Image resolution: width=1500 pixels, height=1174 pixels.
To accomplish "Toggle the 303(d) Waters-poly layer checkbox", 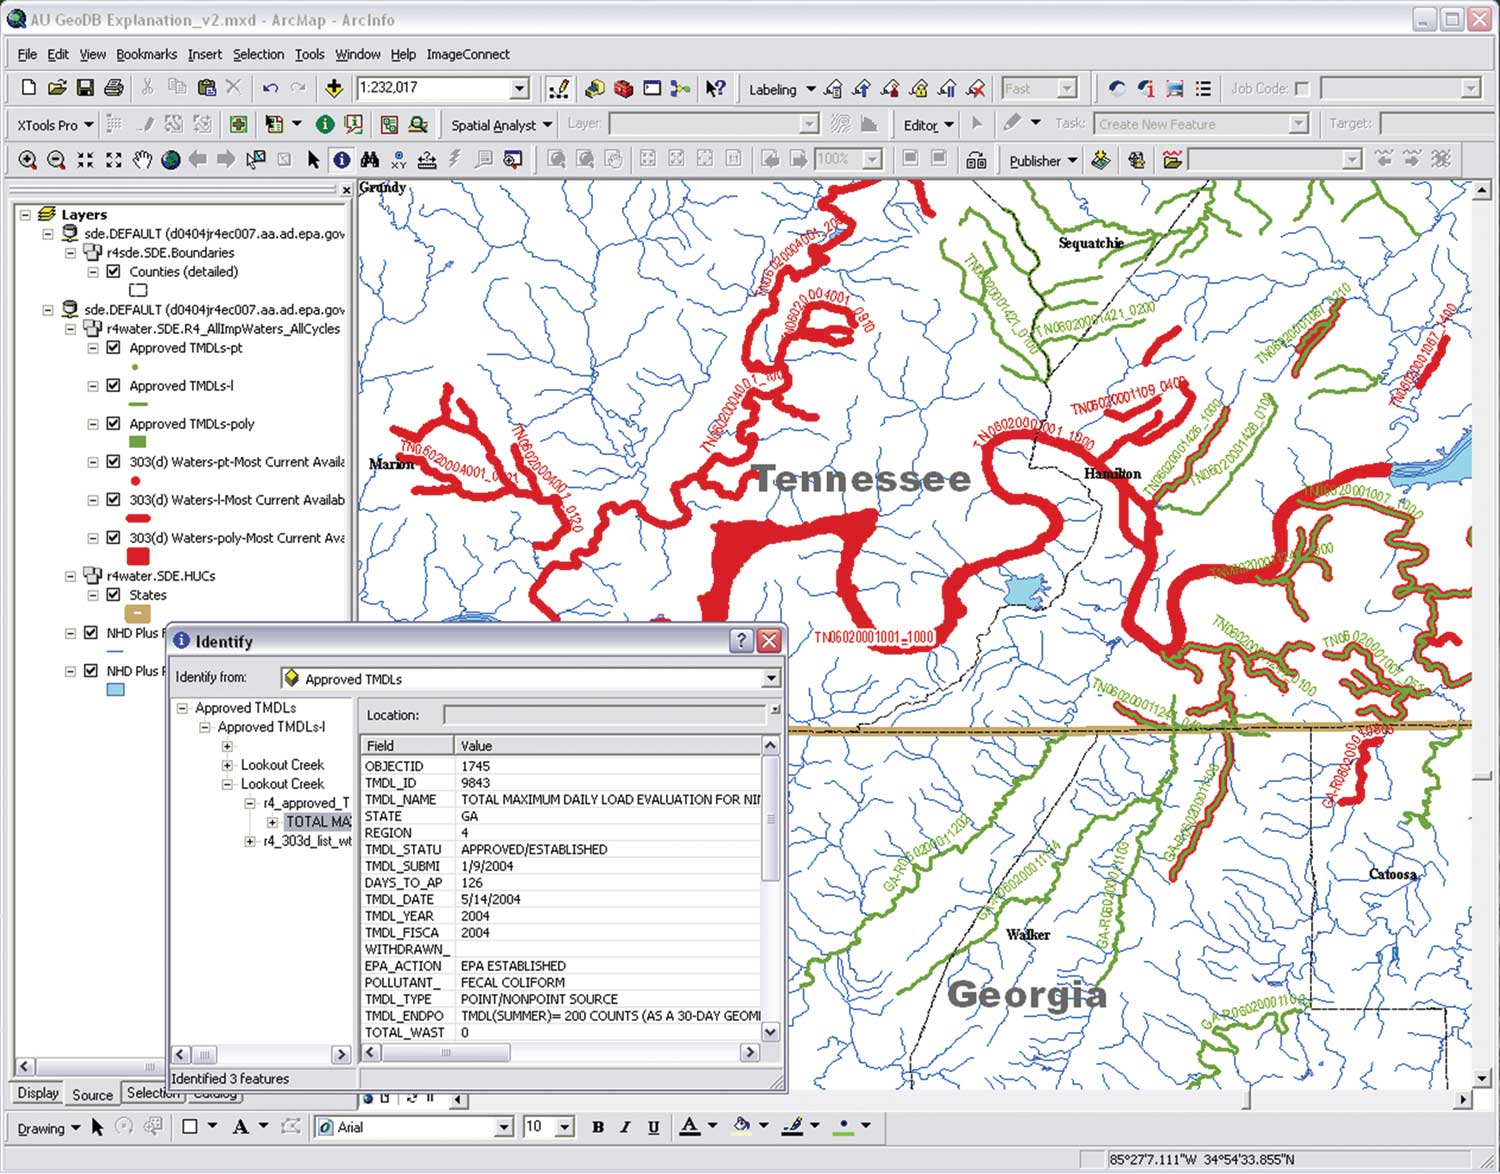I will [113, 537].
